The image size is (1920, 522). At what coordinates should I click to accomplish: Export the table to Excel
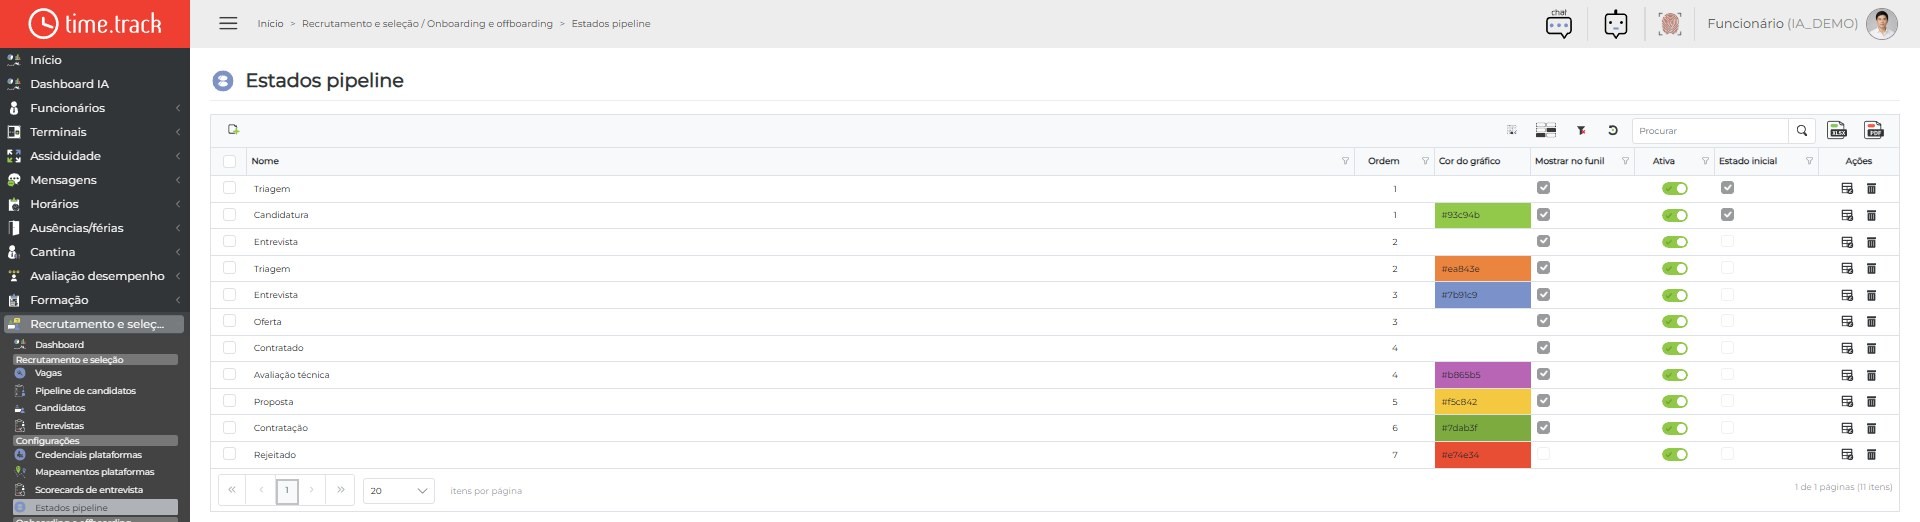[x=1837, y=130]
